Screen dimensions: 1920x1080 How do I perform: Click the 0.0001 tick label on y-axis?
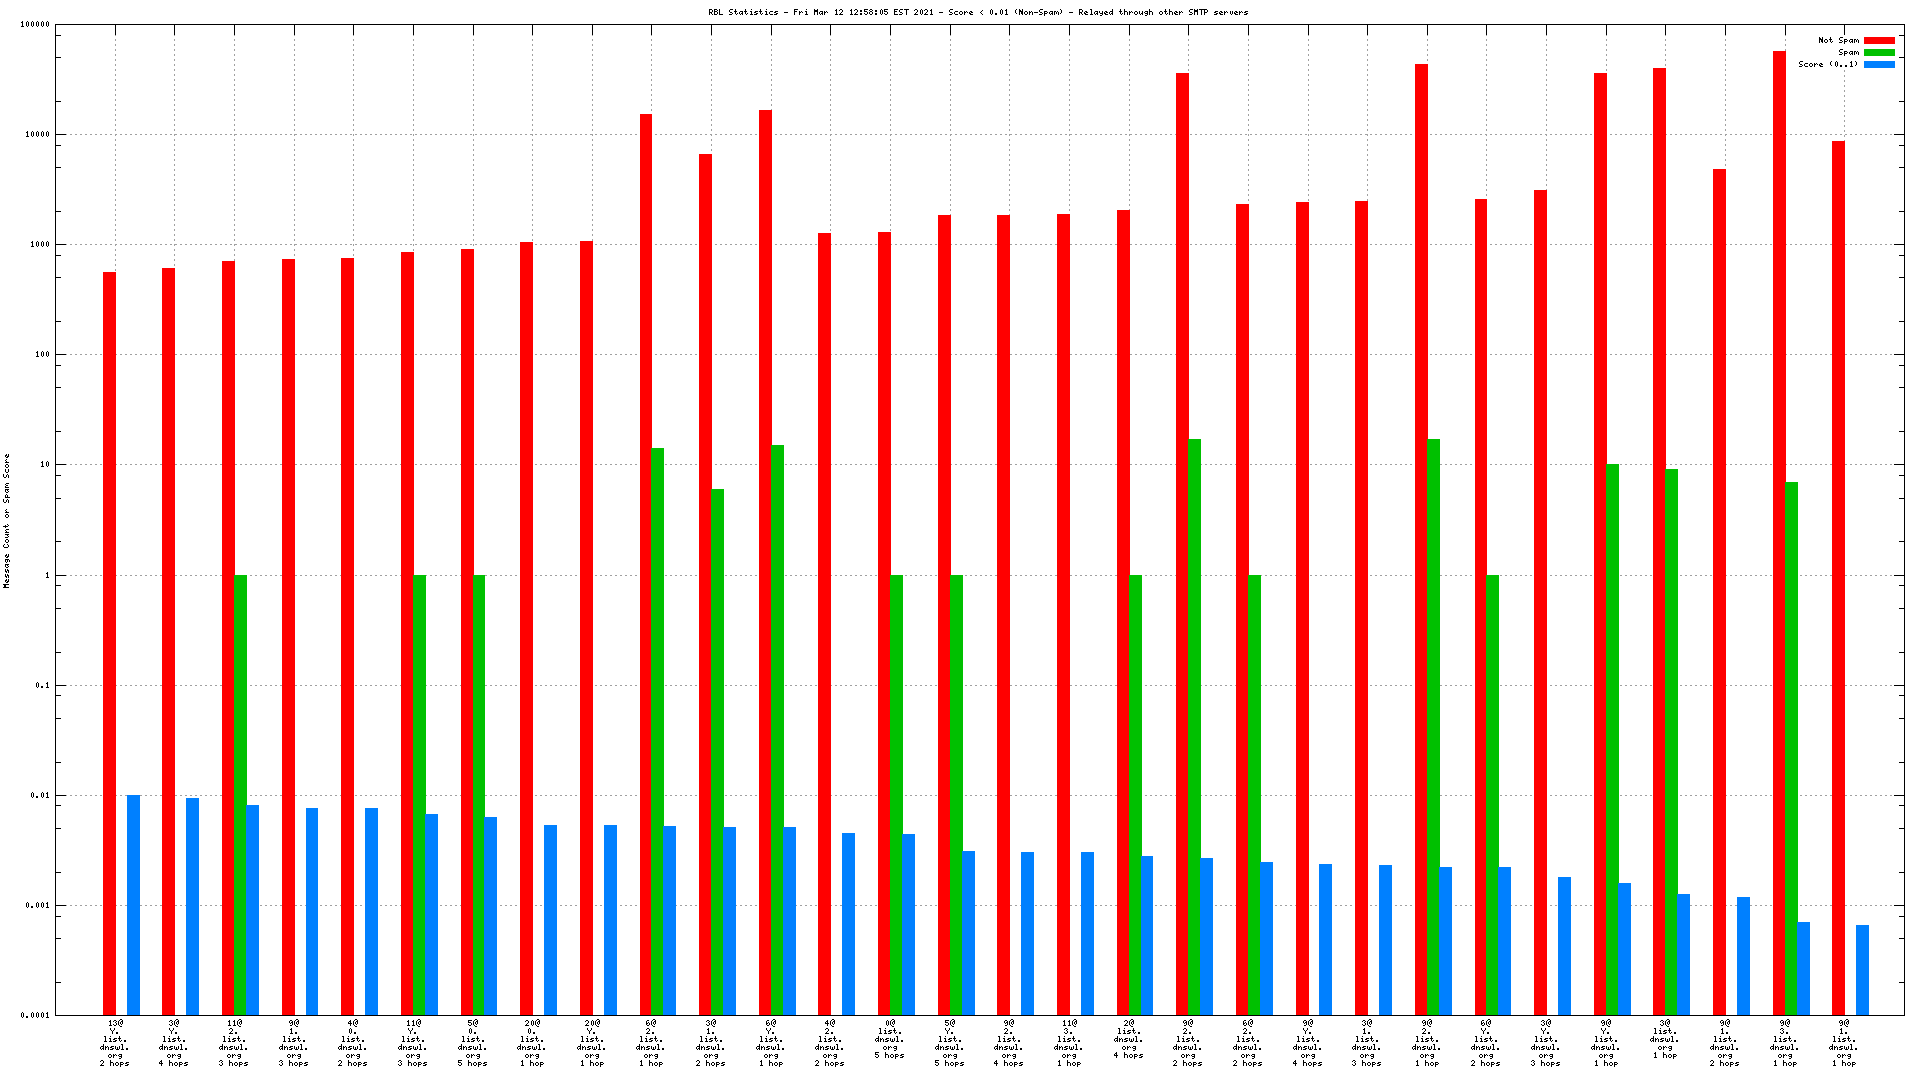(x=35, y=1016)
